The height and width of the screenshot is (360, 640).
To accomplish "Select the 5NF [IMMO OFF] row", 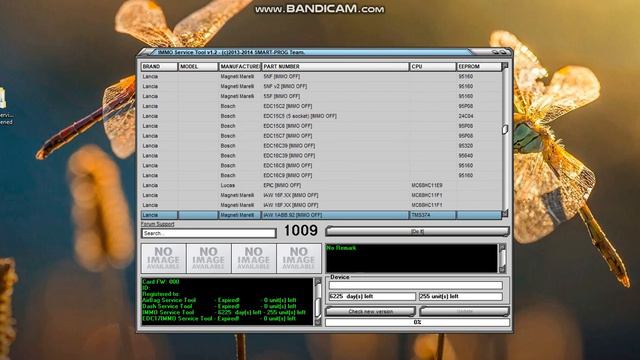I will [321, 76].
